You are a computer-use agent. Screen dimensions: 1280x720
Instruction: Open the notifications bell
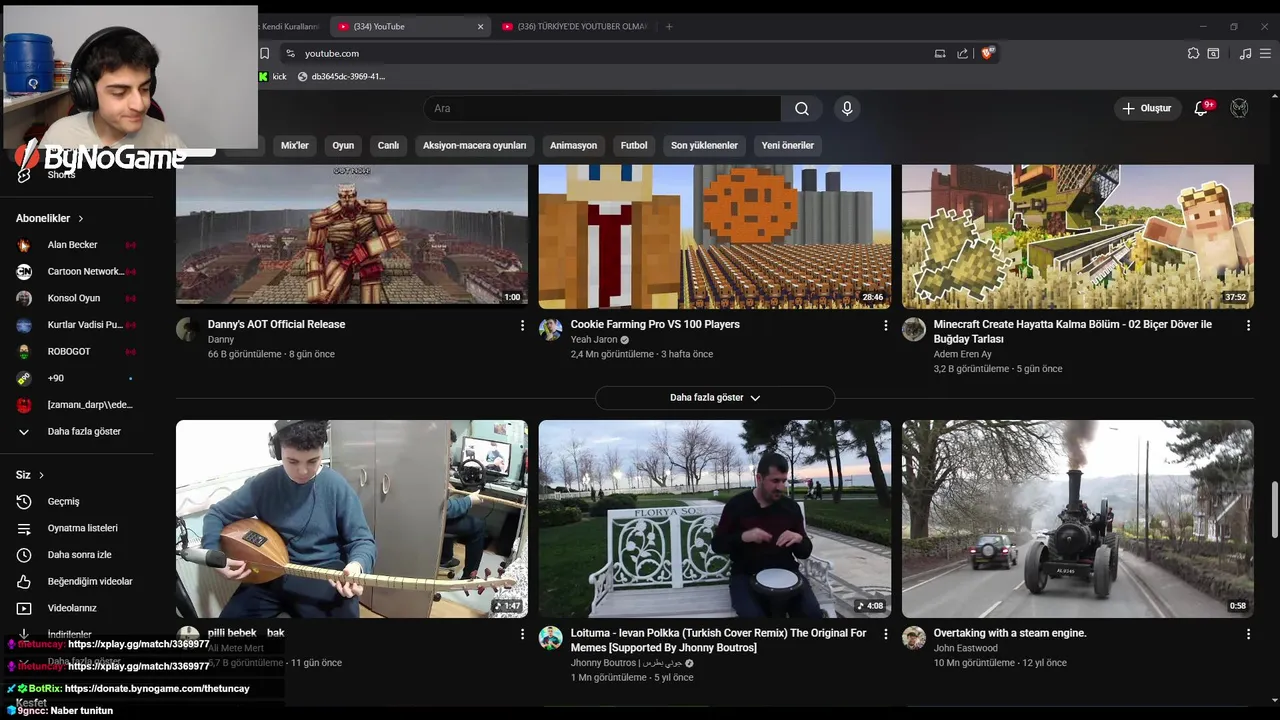[x=1201, y=108]
